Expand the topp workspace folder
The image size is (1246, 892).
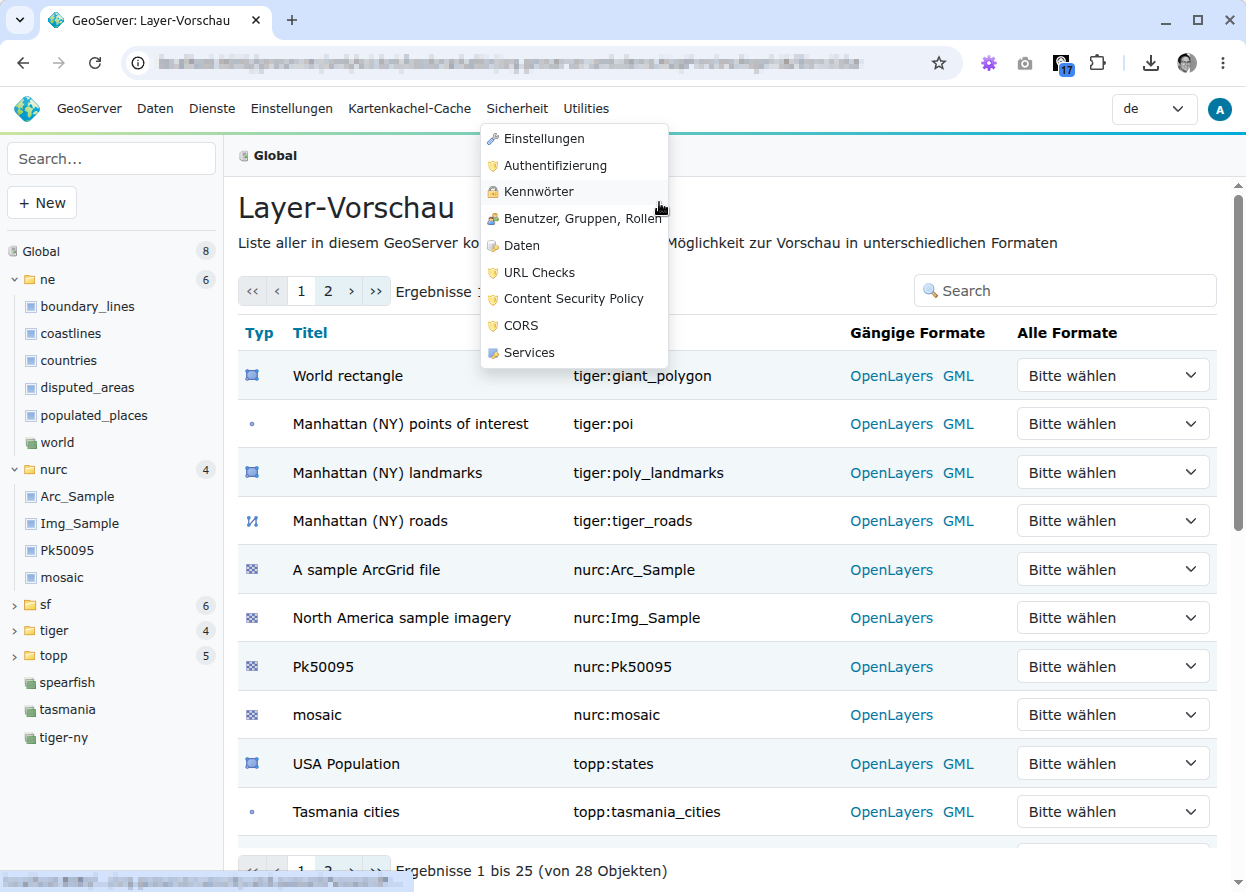14,657
